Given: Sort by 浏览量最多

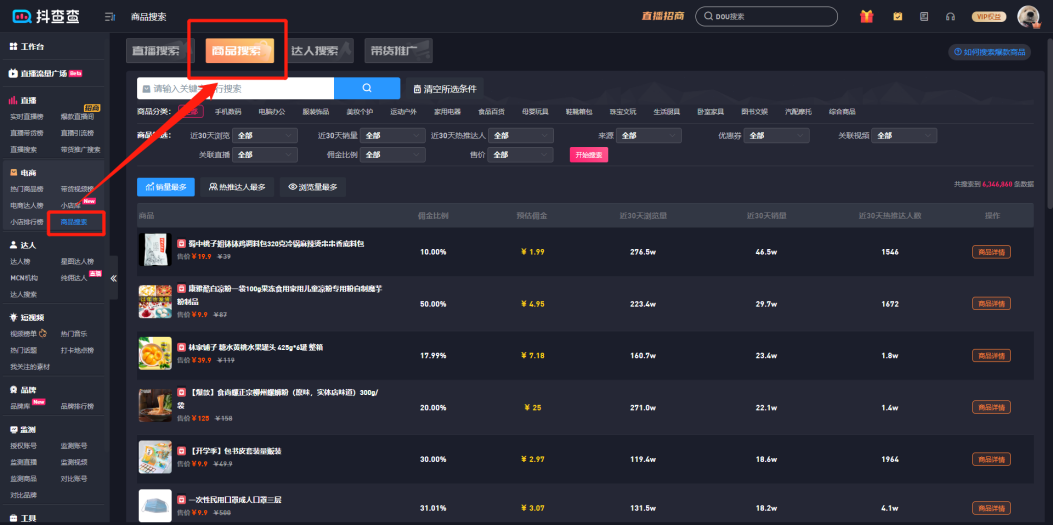Looking at the screenshot, I should click(313, 186).
